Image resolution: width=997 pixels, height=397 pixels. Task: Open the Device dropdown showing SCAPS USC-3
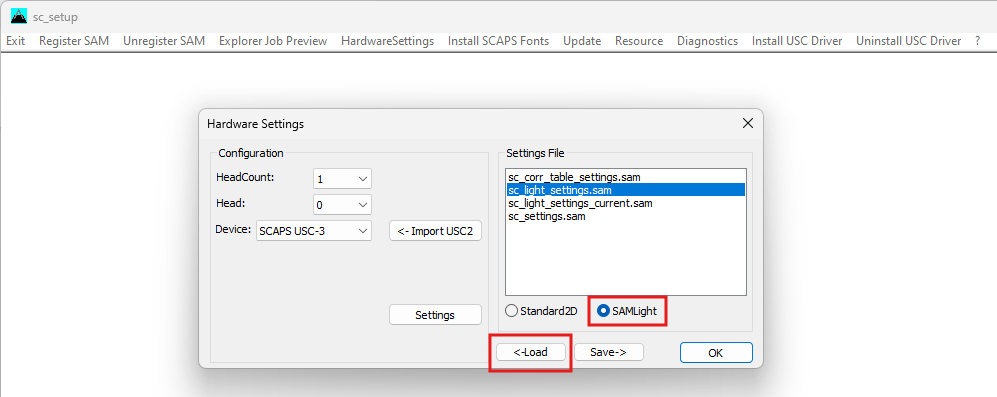pos(313,231)
